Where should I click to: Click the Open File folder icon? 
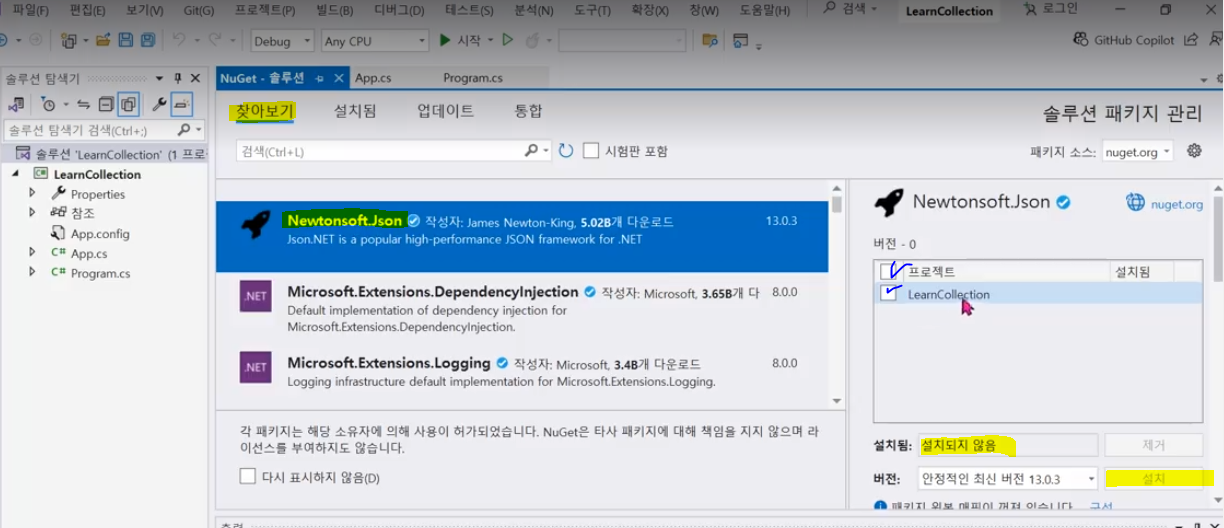[x=103, y=41]
